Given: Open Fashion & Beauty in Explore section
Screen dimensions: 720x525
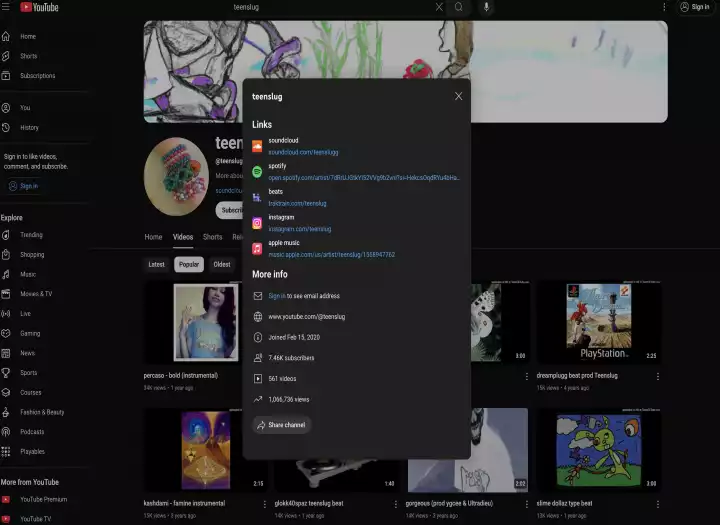Looking at the screenshot, I should point(44,412).
